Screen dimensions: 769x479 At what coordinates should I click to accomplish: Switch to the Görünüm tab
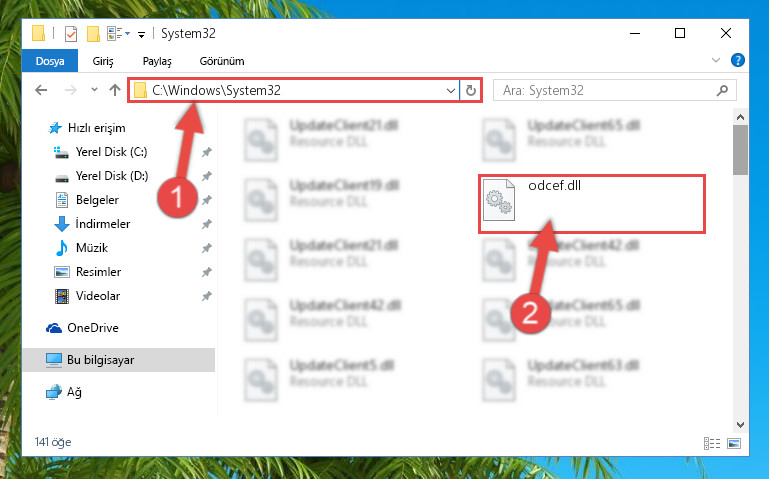coord(222,61)
